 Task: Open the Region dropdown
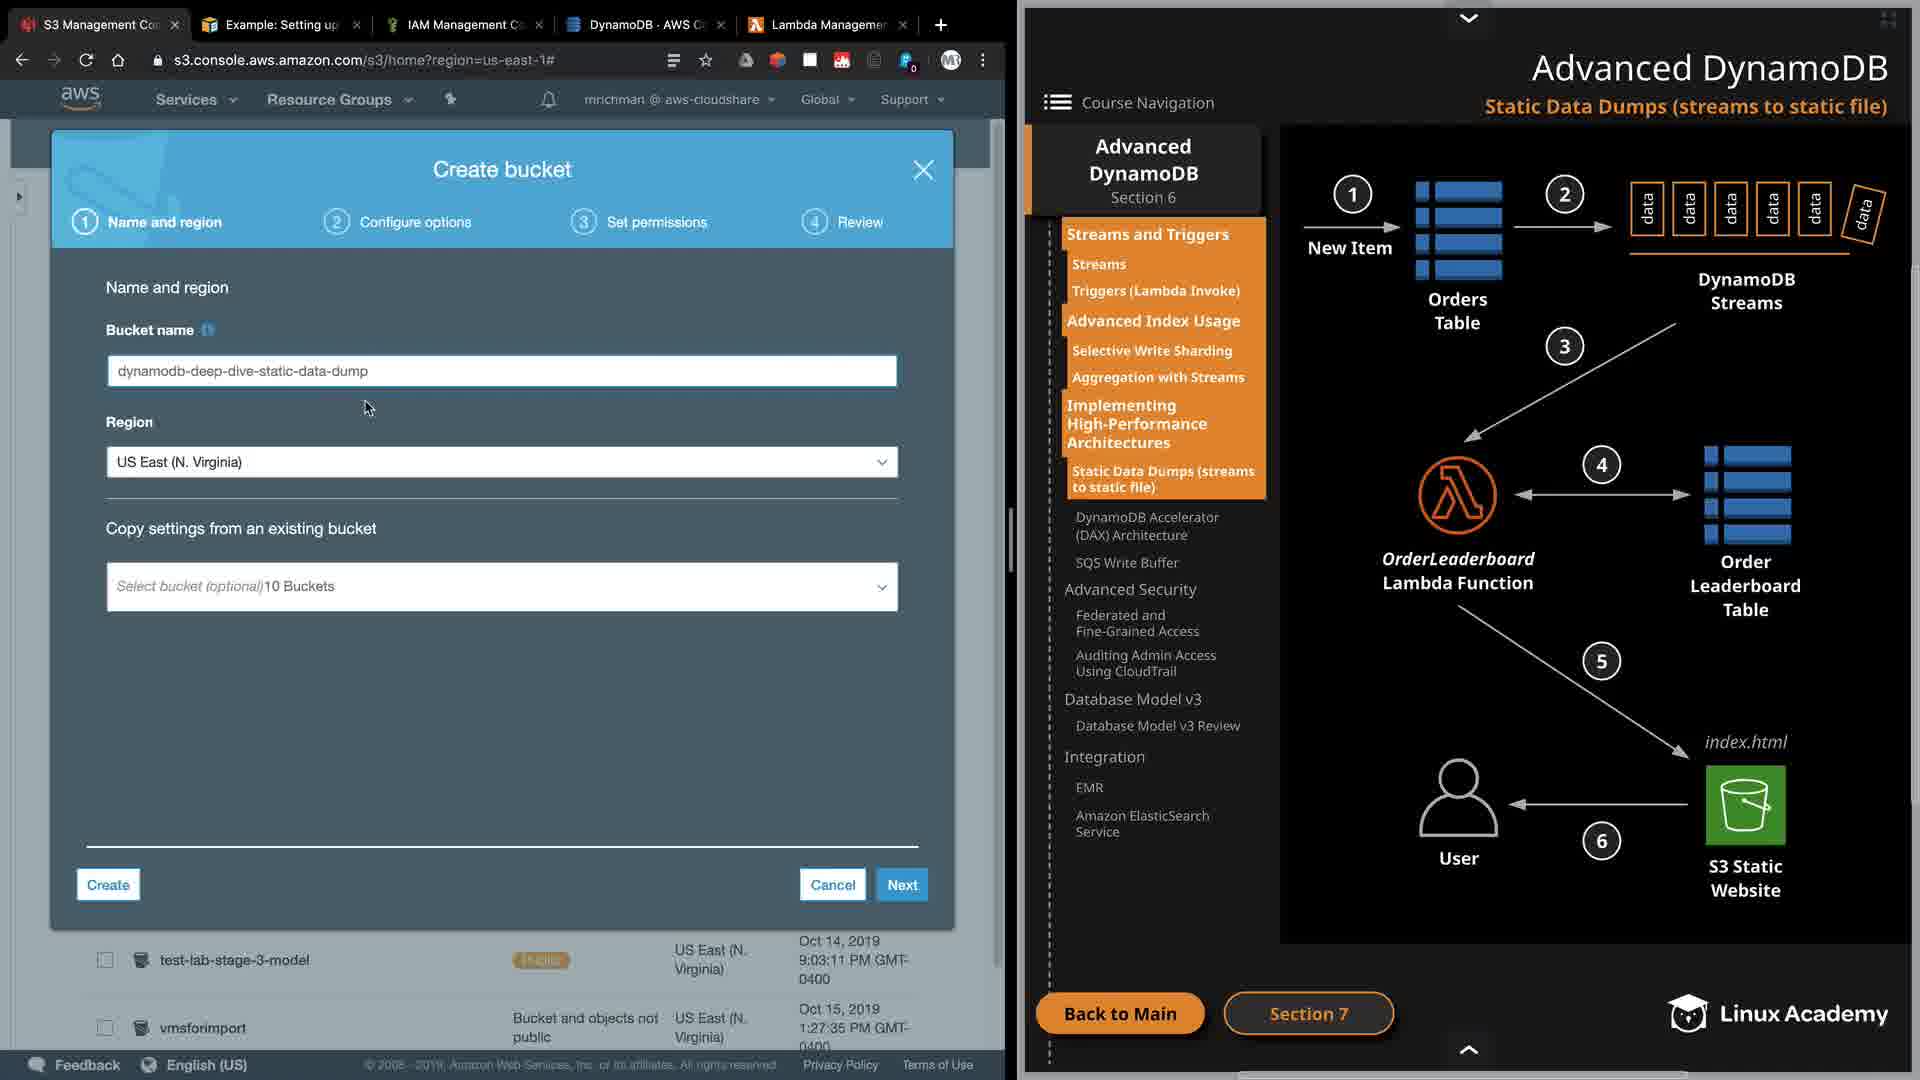pyautogui.click(x=502, y=462)
